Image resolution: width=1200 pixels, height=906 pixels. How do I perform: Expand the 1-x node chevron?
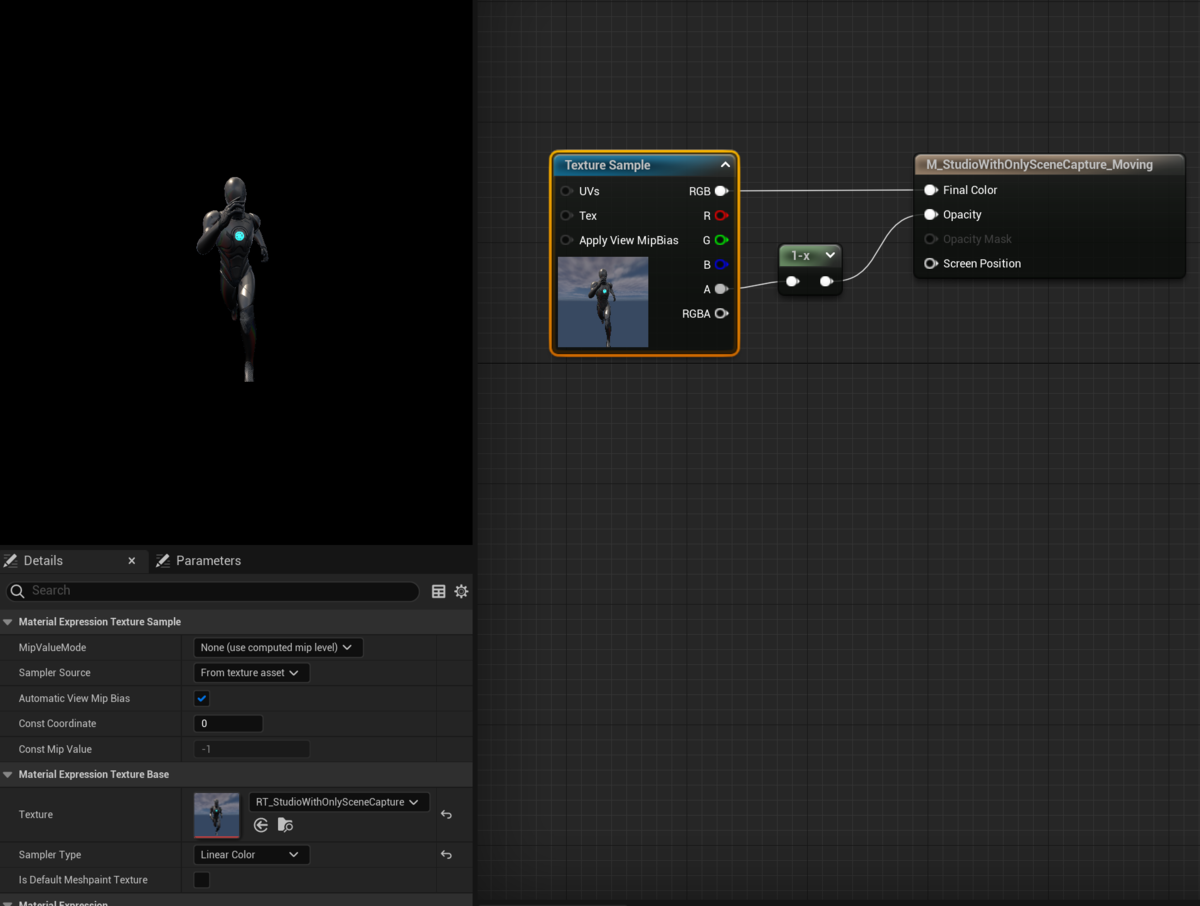(830, 256)
